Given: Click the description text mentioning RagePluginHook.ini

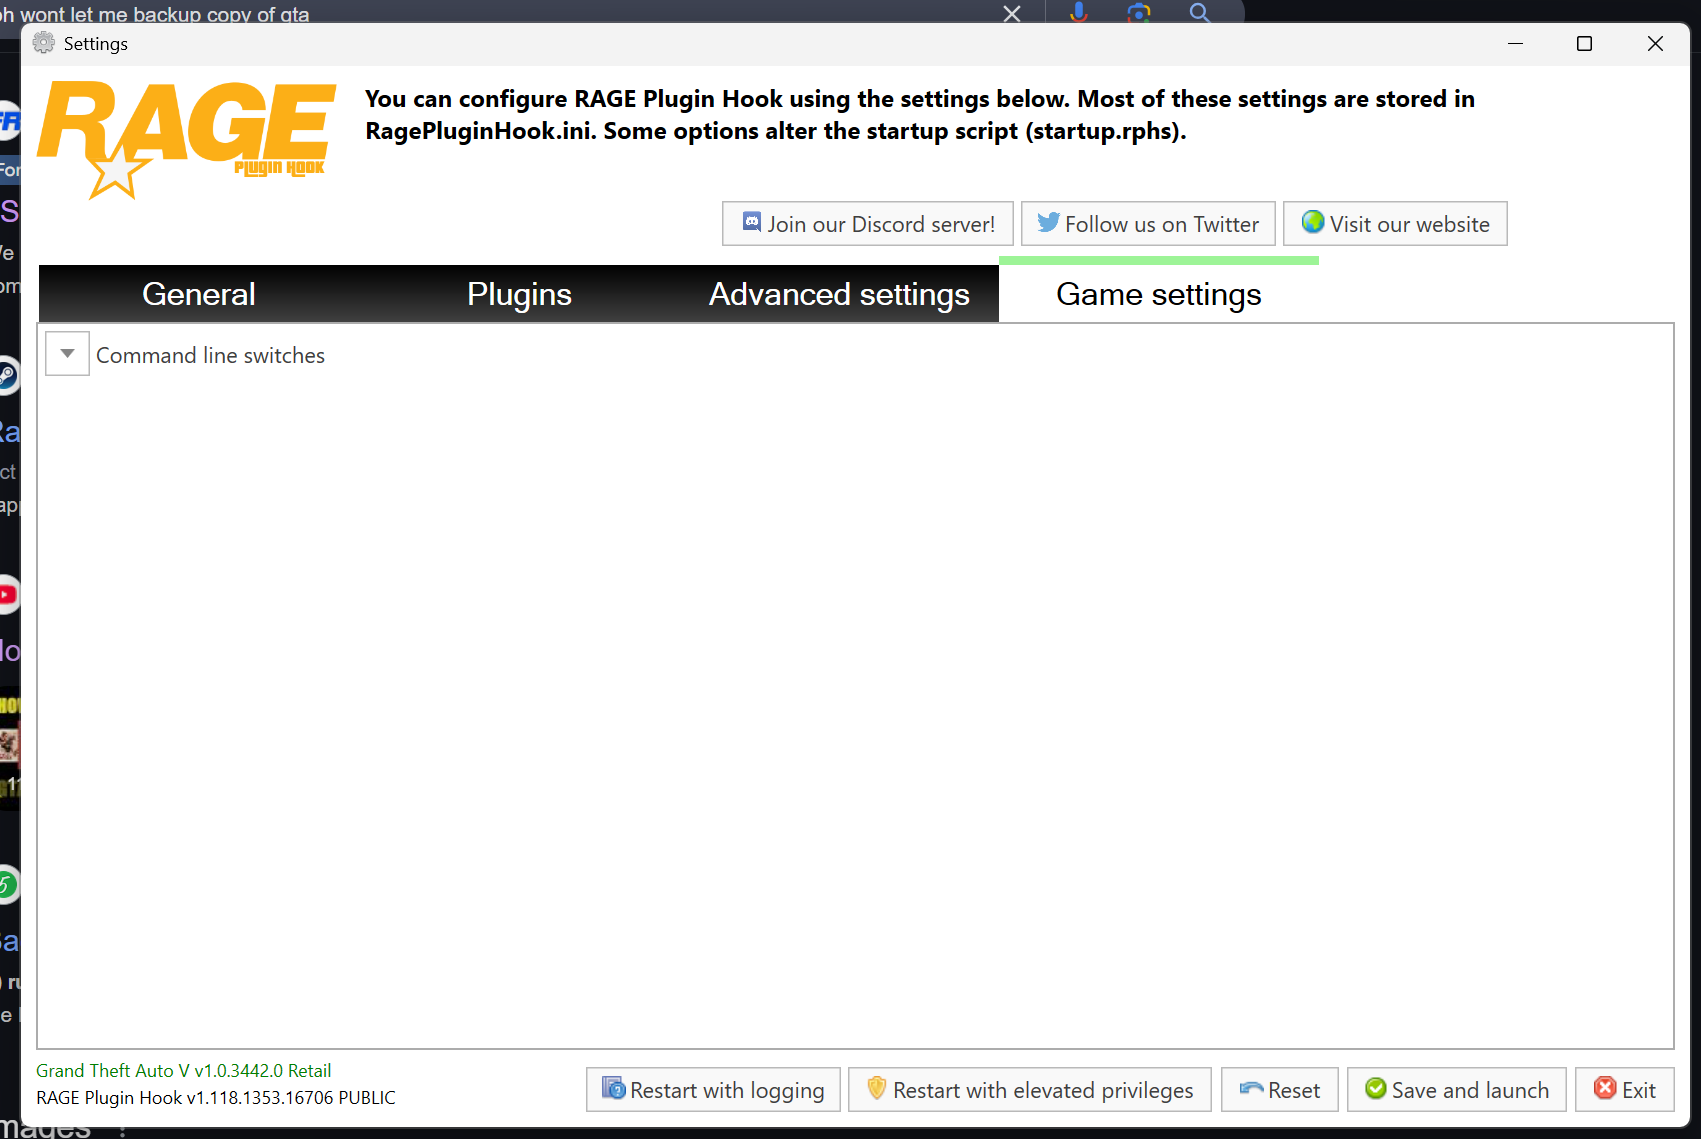Looking at the screenshot, I should (x=920, y=115).
